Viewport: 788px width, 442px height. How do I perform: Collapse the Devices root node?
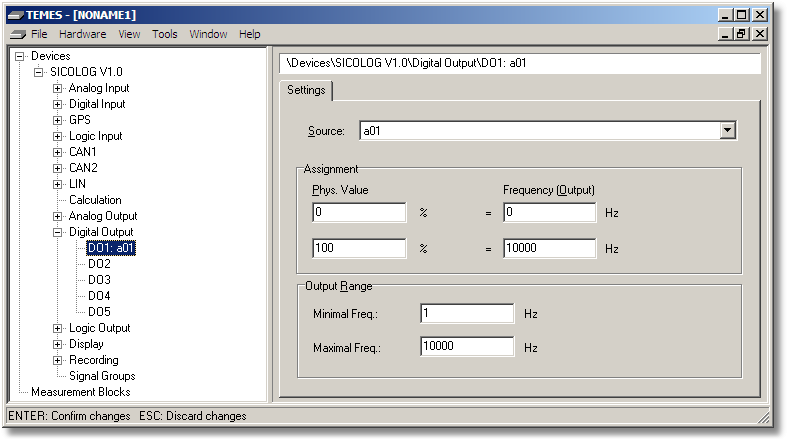(x=20, y=56)
